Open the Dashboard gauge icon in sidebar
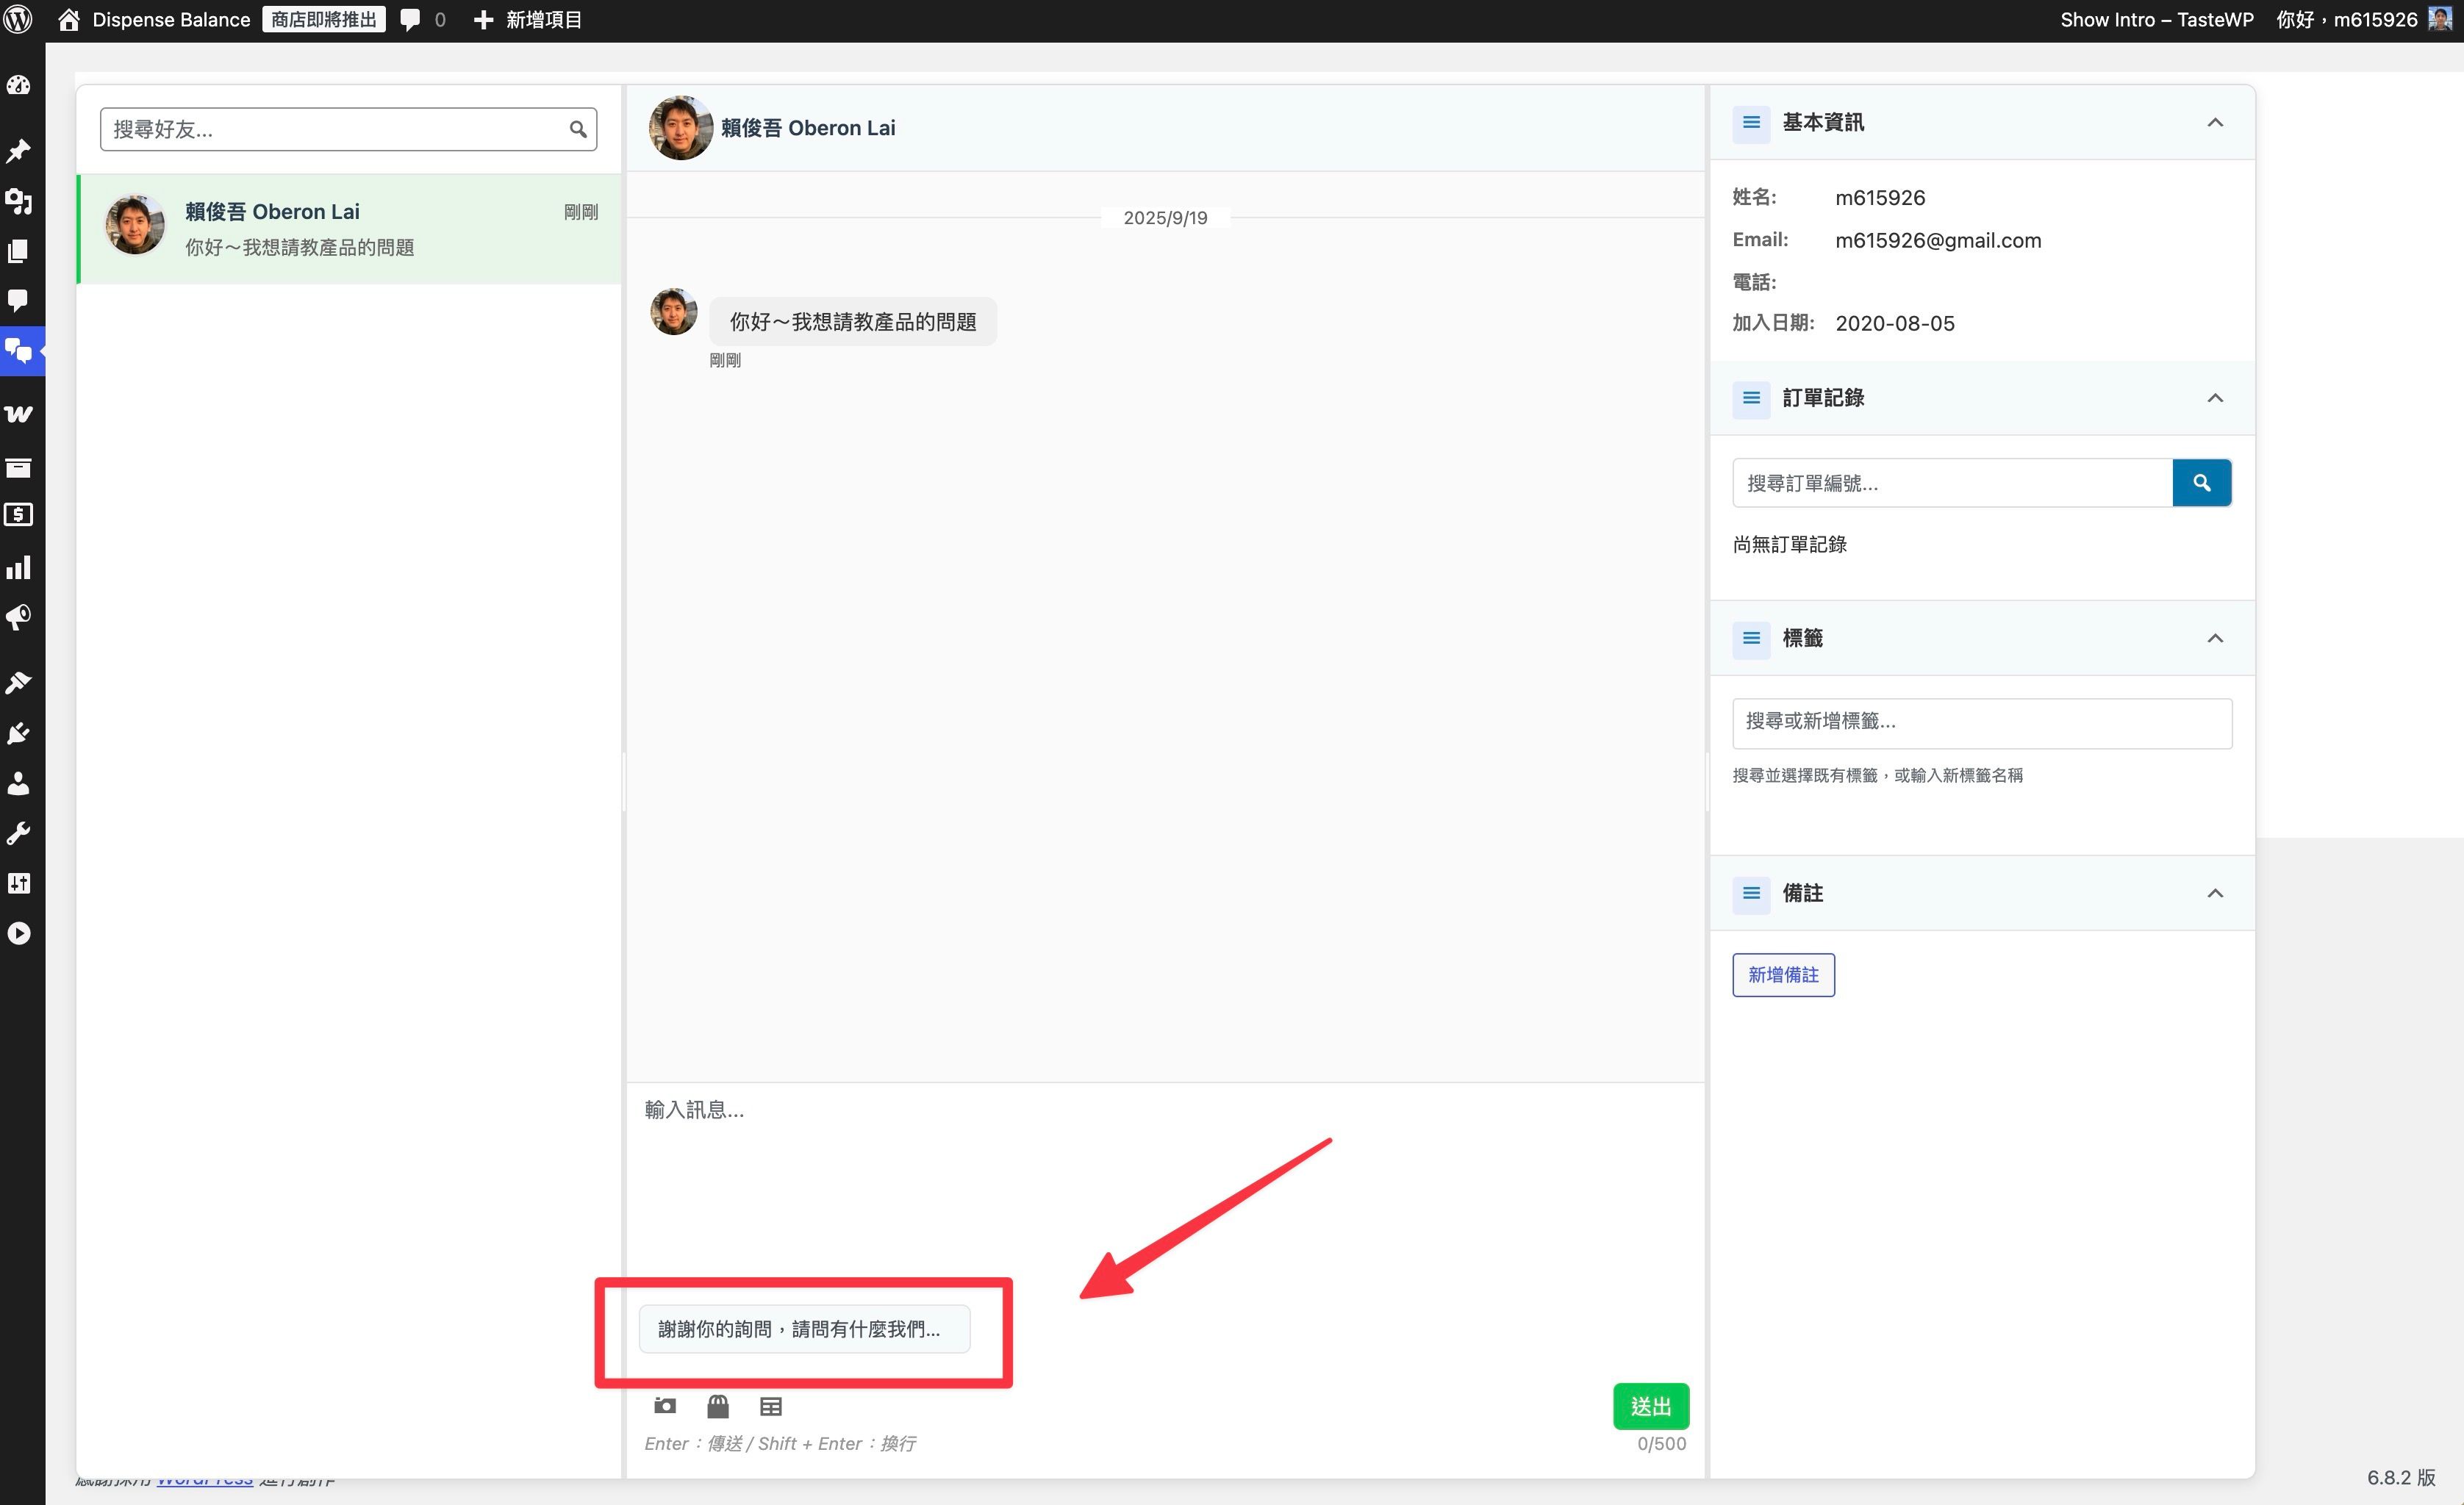Screen dimensions: 2464x1505 tap(19, 86)
